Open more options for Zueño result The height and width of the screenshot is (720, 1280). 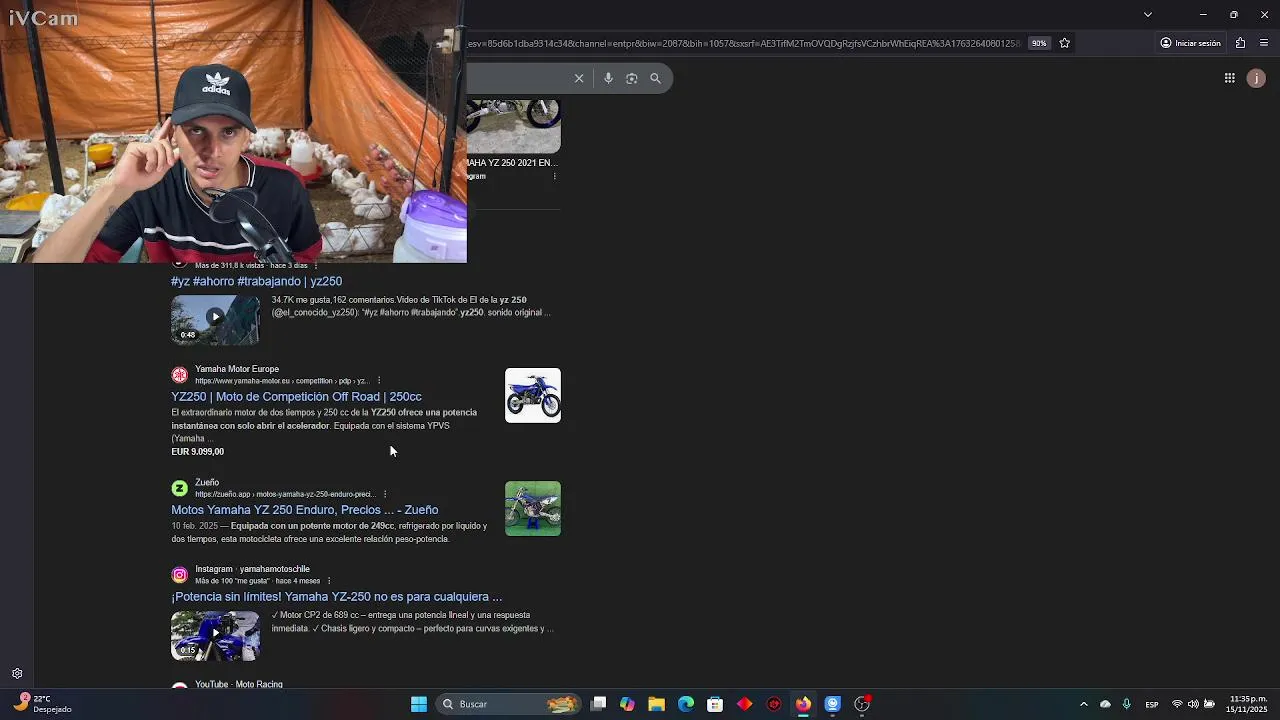tap(384, 494)
